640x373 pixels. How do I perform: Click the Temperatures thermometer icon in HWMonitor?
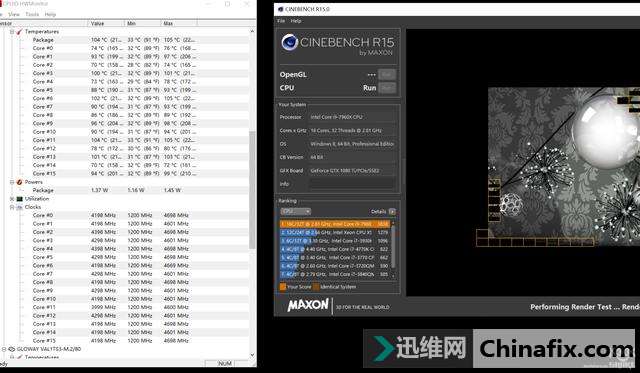pos(19,31)
